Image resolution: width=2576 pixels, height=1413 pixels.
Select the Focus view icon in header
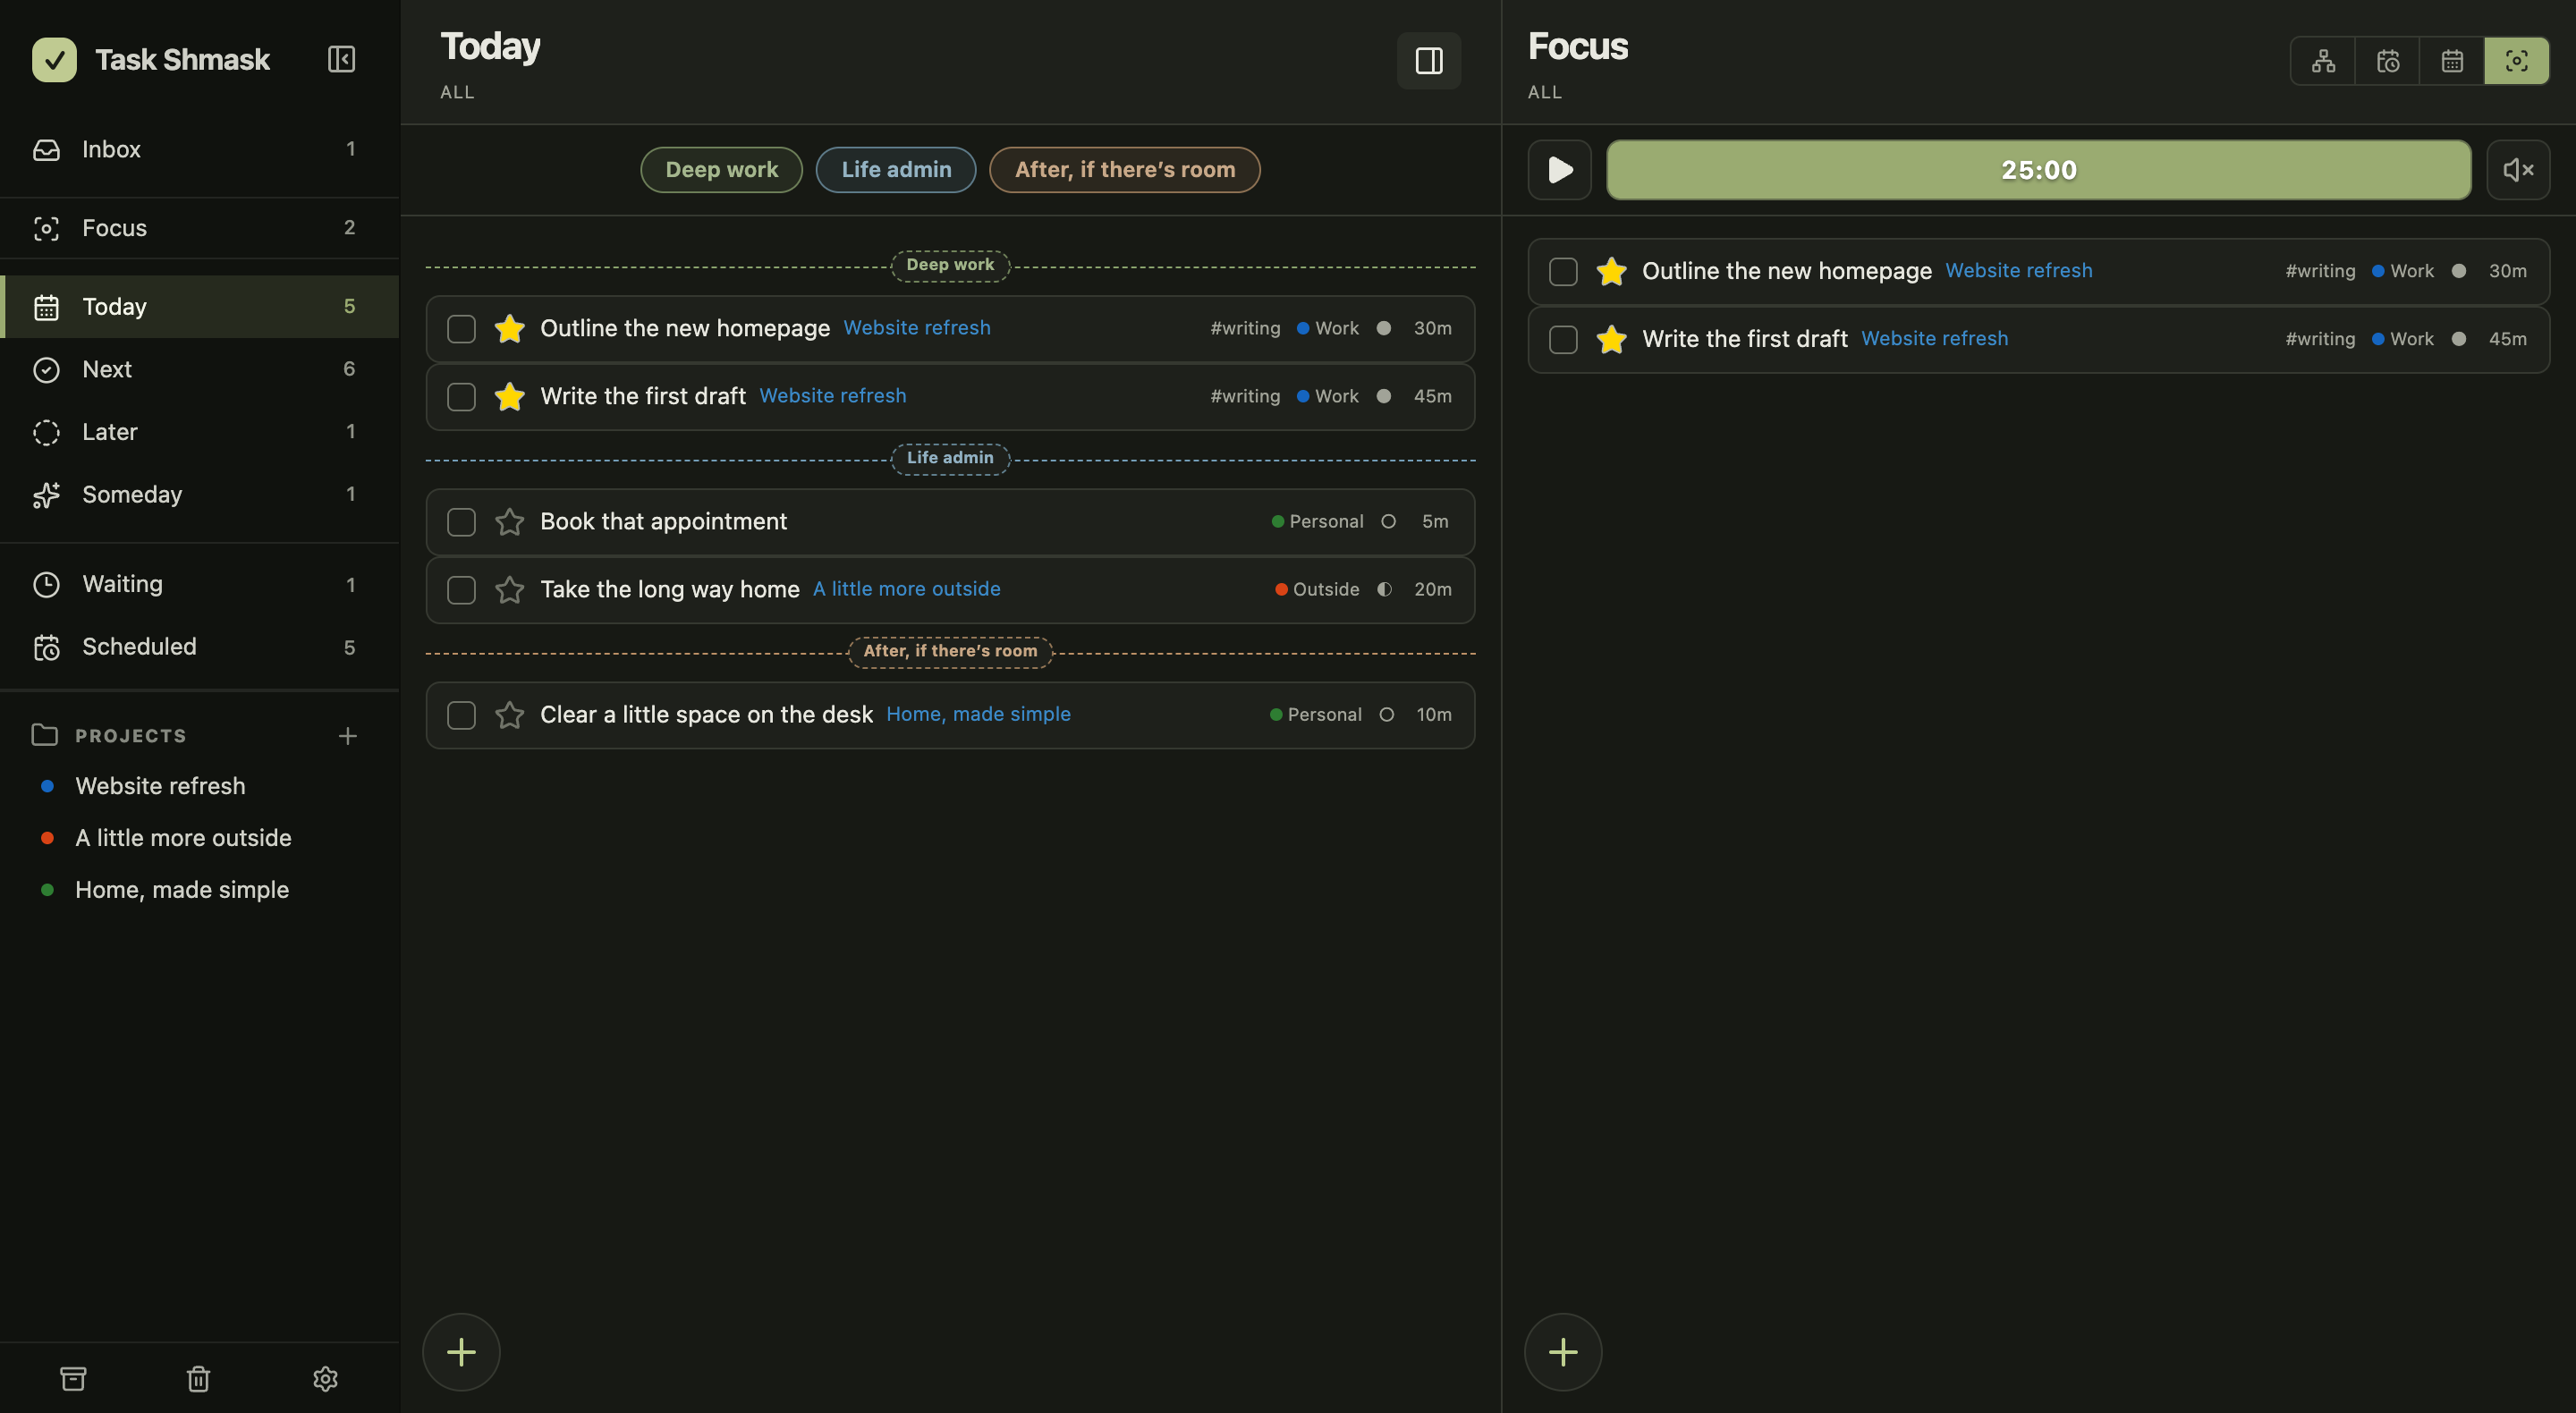point(2516,61)
